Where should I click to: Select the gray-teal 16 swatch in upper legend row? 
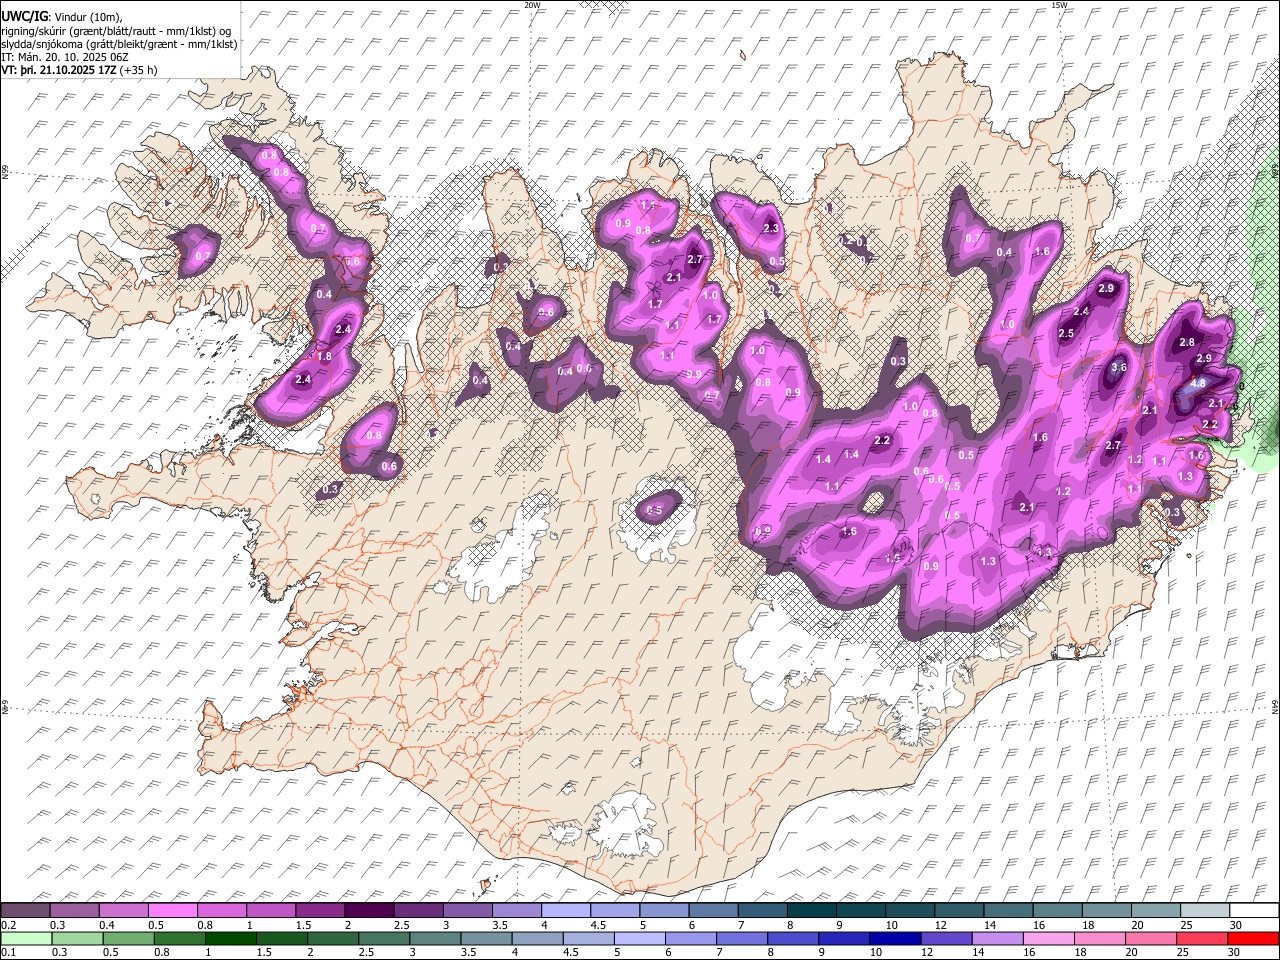pos(1056,911)
